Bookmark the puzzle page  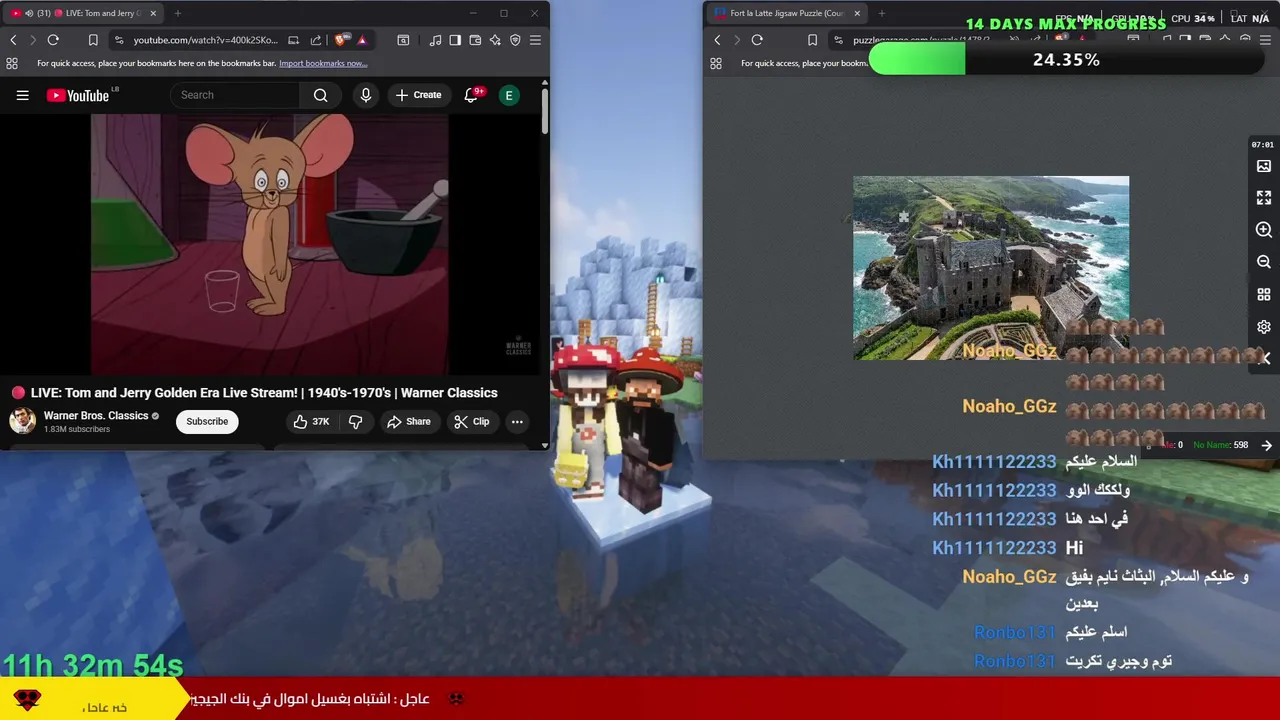pyautogui.click(x=812, y=40)
